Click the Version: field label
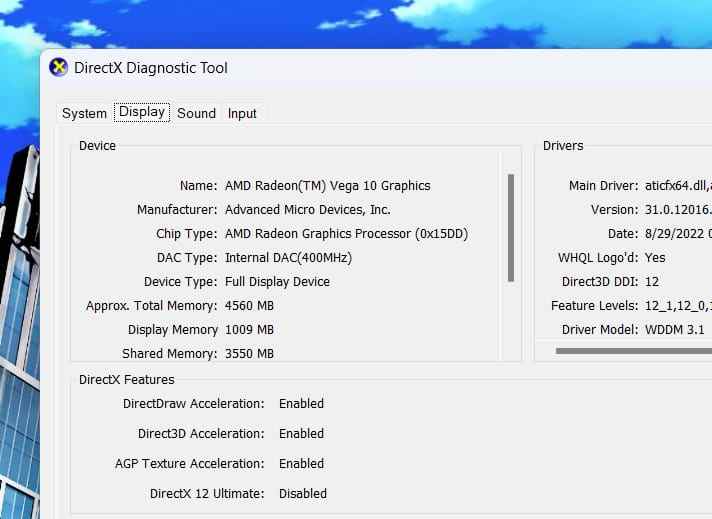Viewport: 712px width, 519px height. coord(614,210)
